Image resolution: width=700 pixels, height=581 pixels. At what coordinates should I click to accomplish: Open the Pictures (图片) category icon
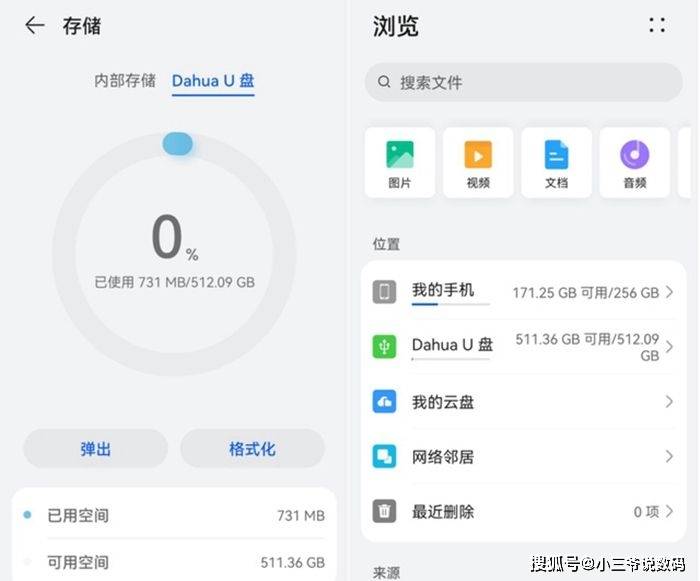point(400,155)
